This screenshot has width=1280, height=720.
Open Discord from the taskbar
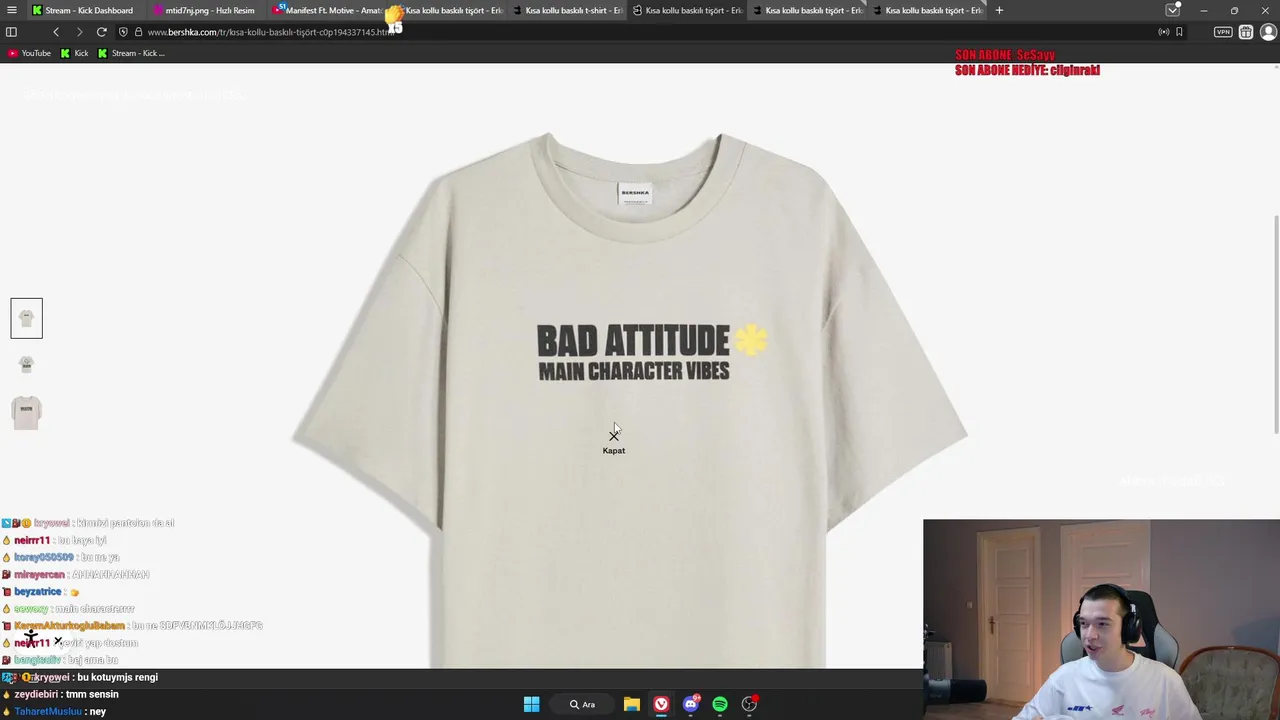click(691, 704)
